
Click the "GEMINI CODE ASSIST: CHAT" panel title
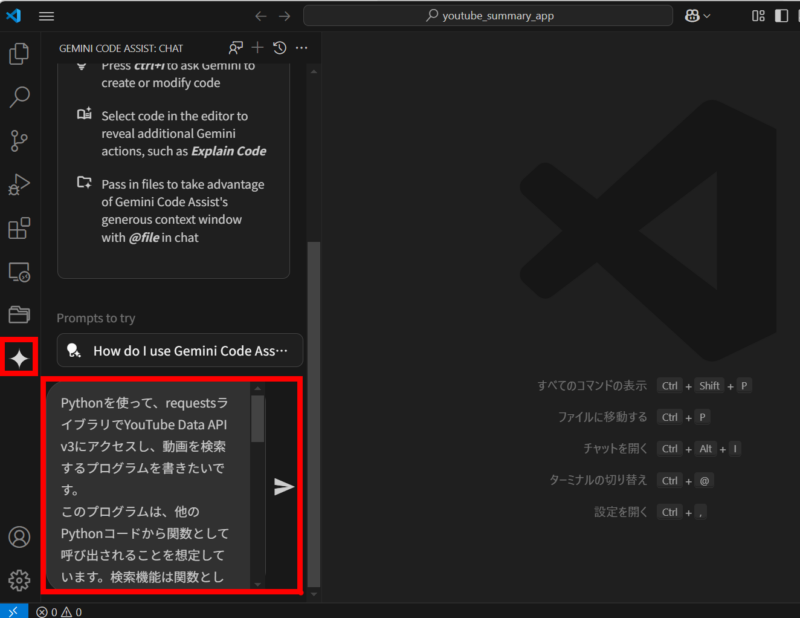(x=121, y=48)
